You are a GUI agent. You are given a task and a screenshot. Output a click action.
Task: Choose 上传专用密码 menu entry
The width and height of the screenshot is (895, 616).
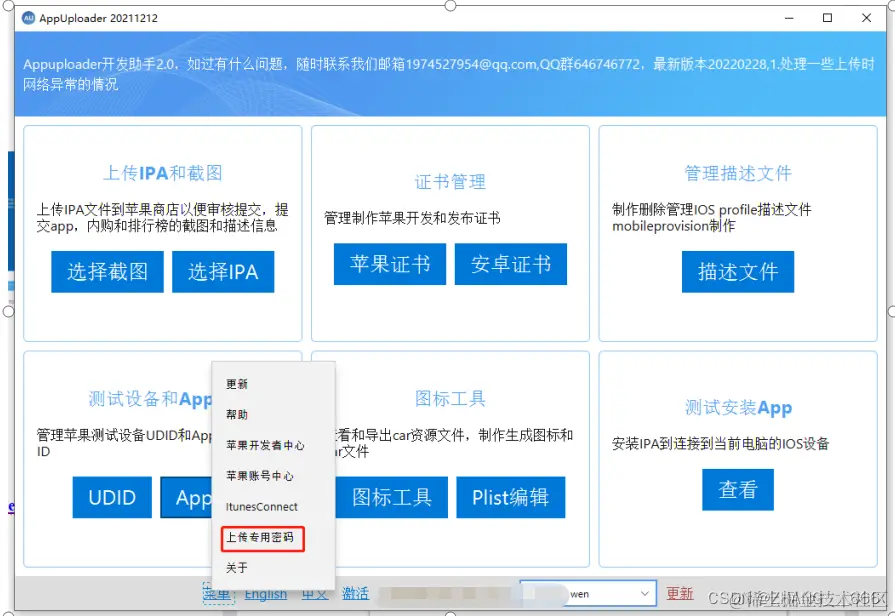click(260, 537)
